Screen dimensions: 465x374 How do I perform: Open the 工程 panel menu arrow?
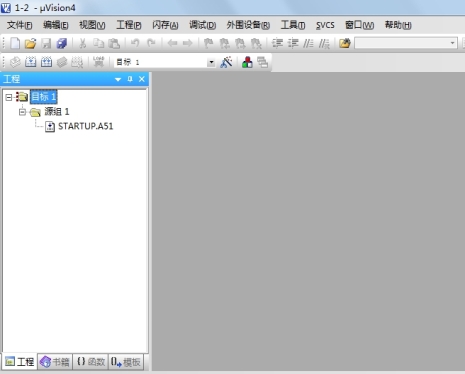tap(118, 79)
